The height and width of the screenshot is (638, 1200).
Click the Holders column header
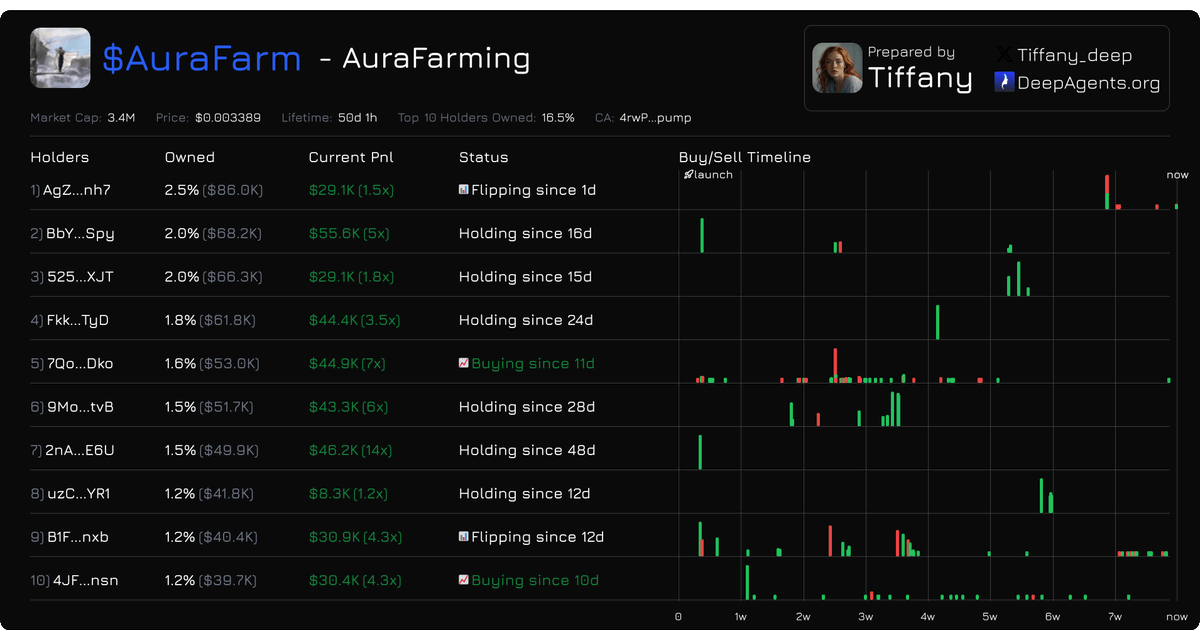59,157
